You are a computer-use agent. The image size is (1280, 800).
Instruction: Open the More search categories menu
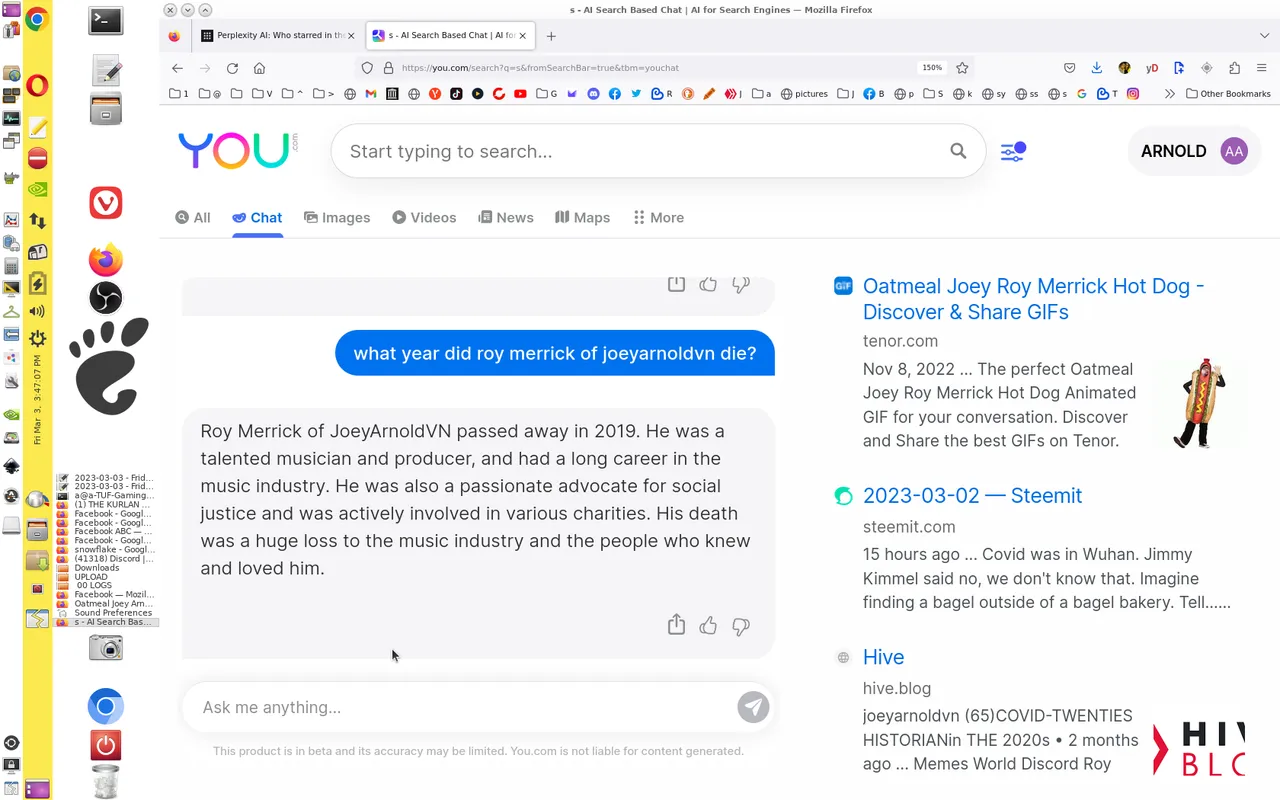[659, 217]
